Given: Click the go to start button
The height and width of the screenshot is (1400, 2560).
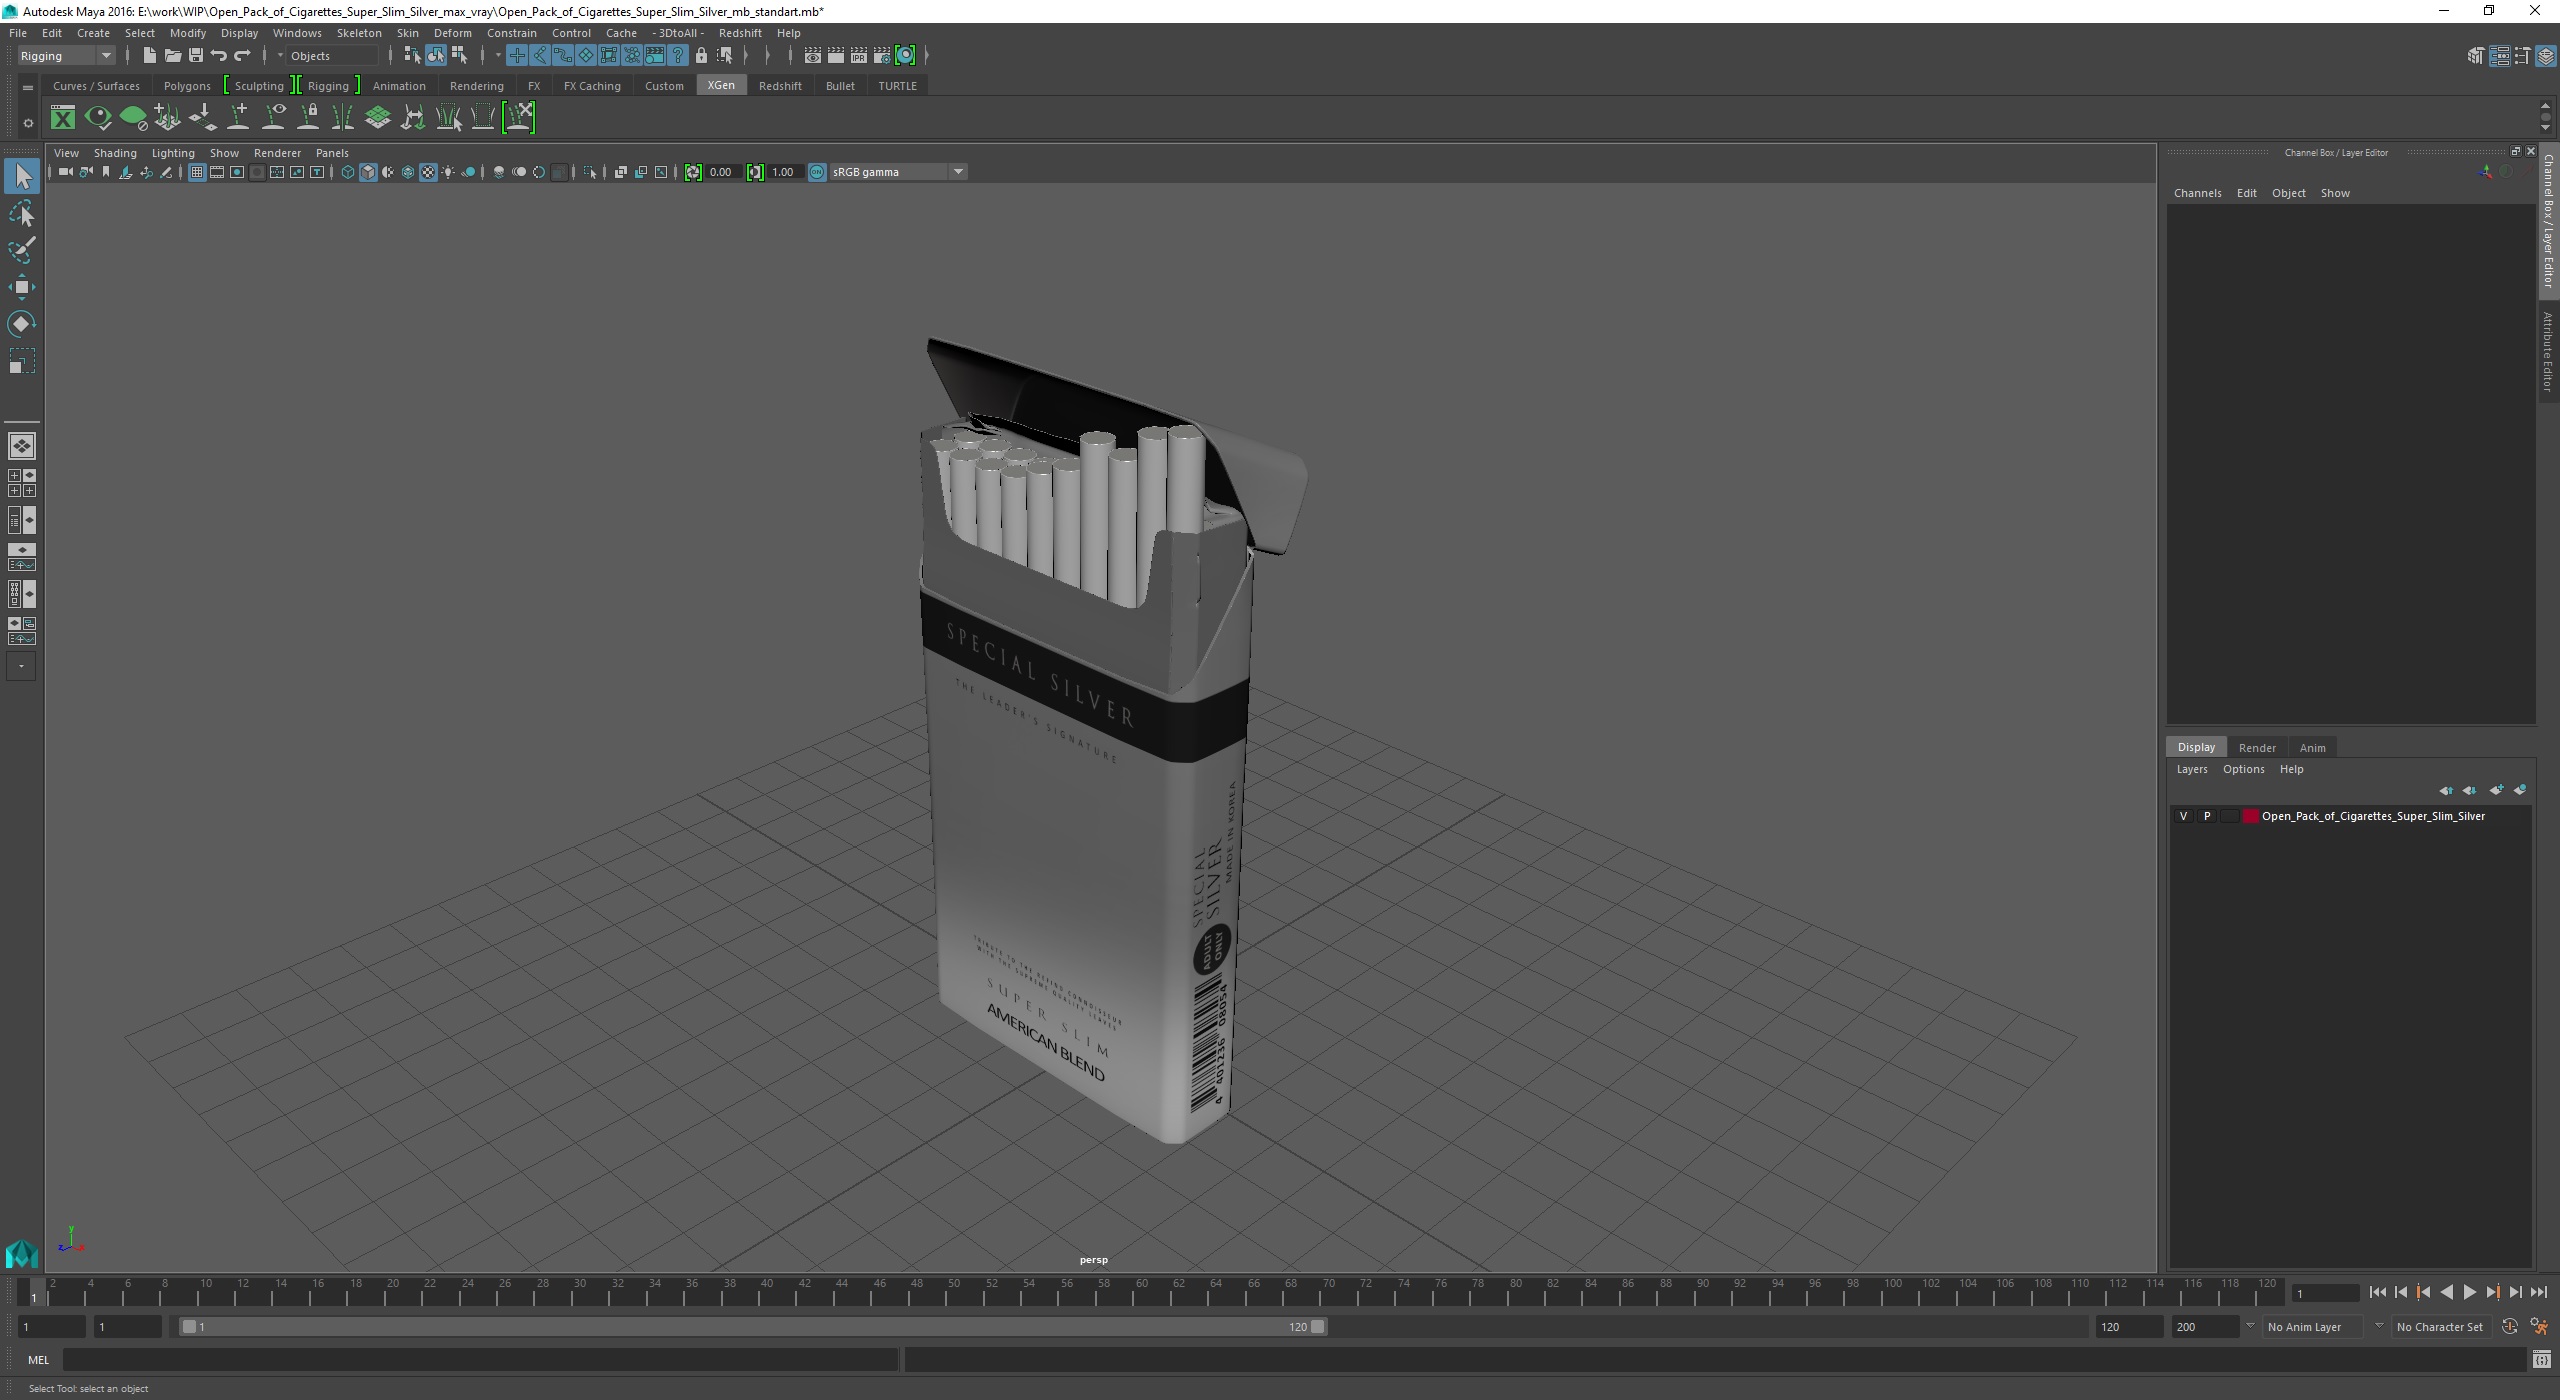Looking at the screenshot, I should tap(2377, 1293).
